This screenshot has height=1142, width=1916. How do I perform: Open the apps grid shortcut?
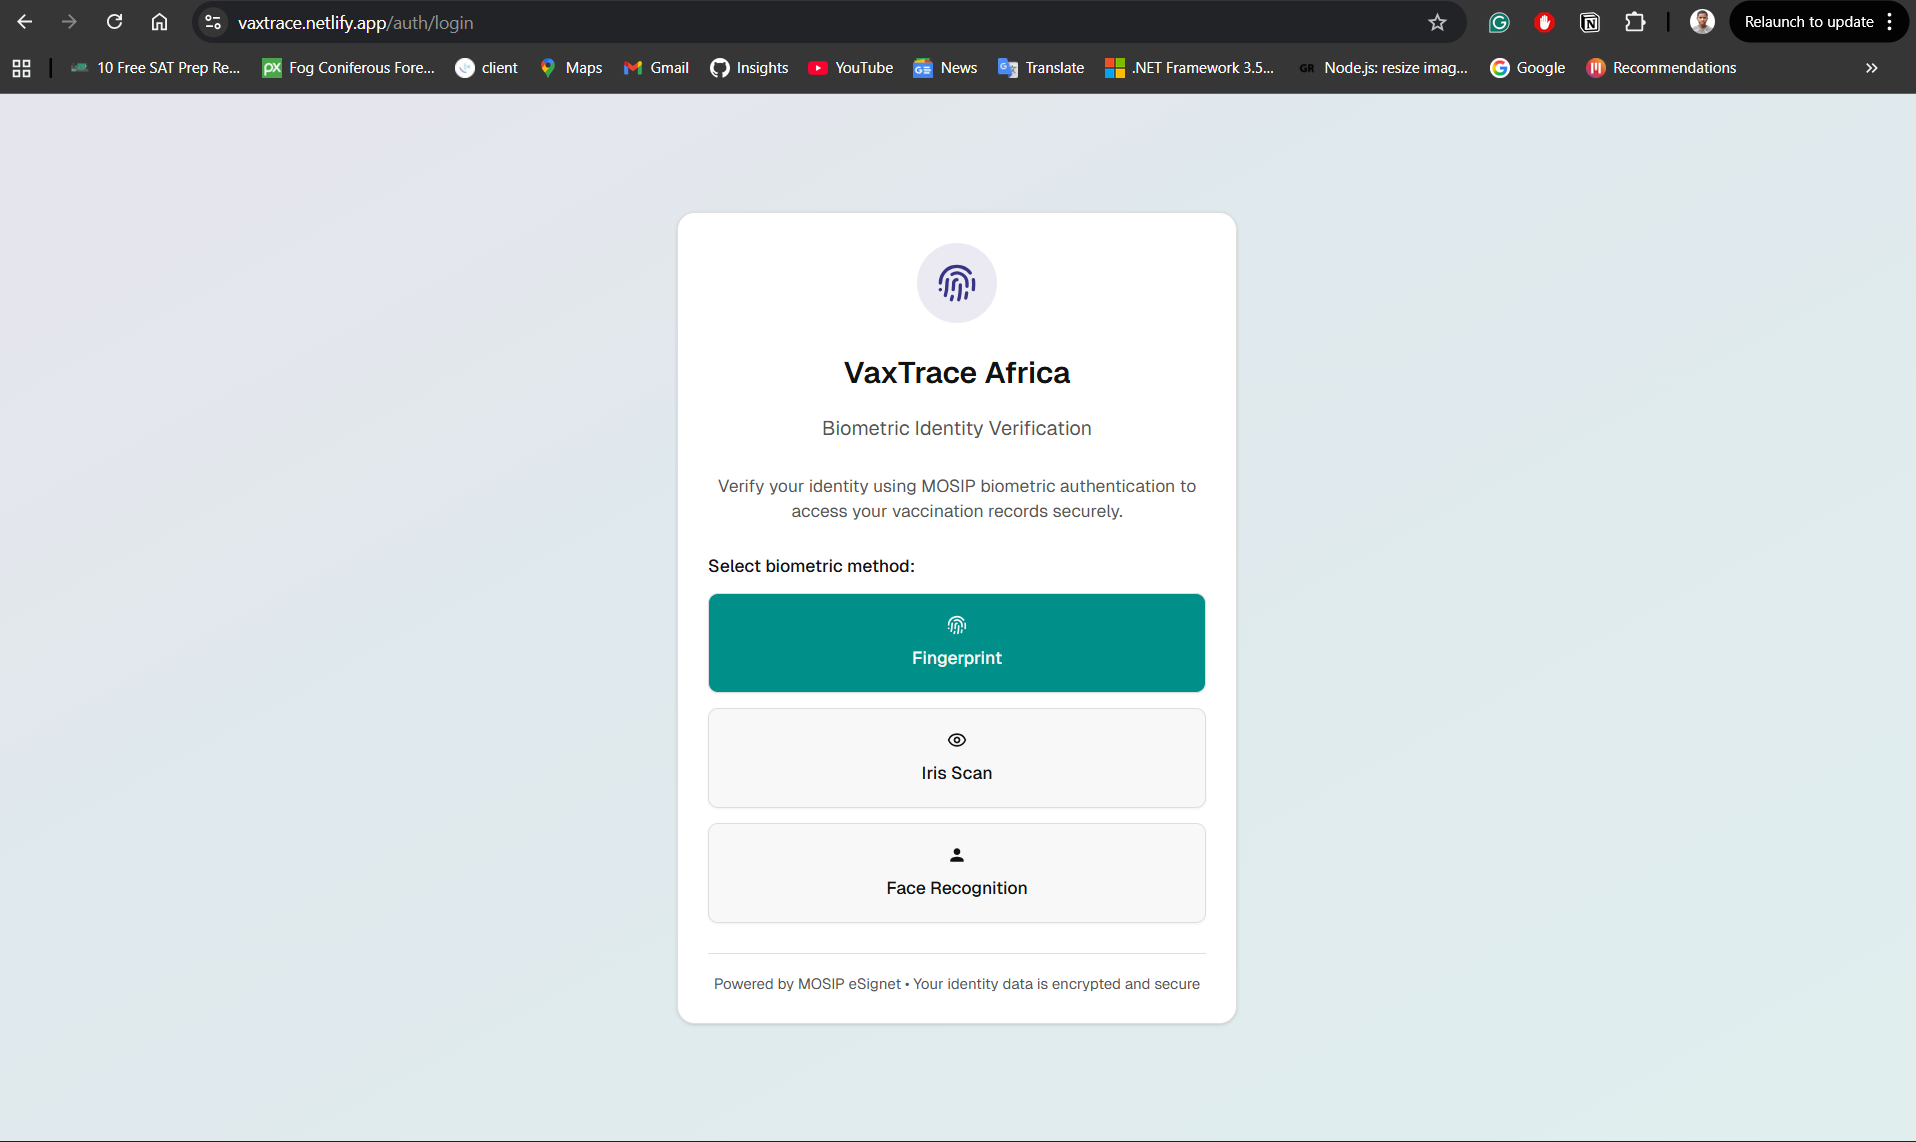coord(21,68)
